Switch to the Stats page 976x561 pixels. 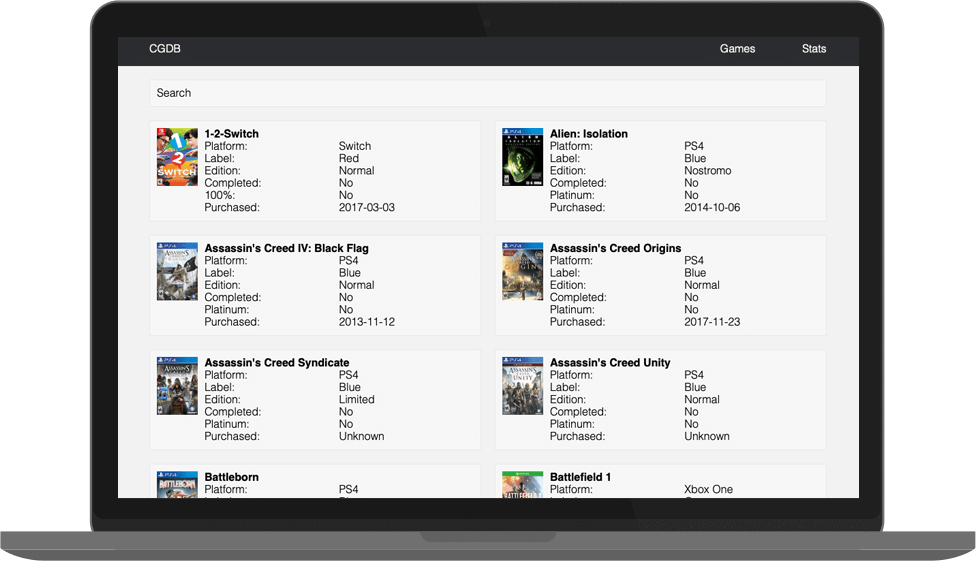pyautogui.click(x=813, y=49)
